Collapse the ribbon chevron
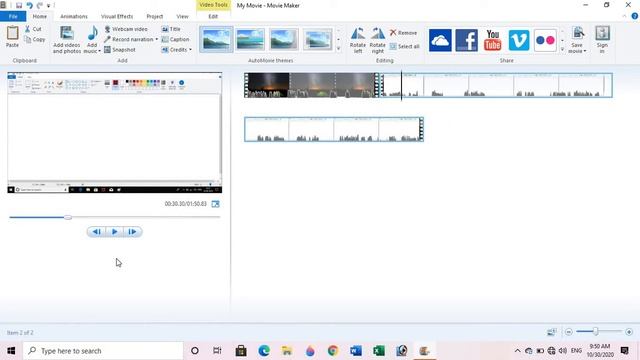This screenshot has width=640, height=360. 624,16
